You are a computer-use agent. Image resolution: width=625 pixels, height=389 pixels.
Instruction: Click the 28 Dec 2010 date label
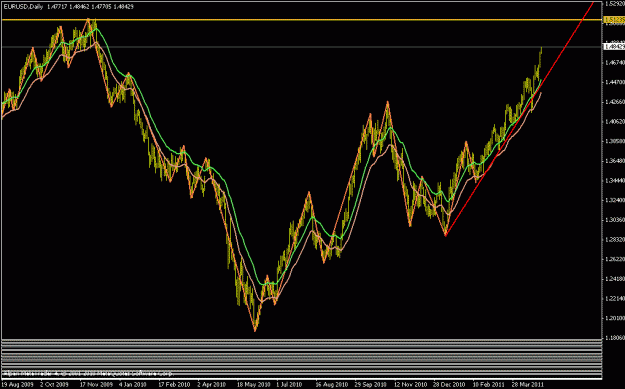click(x=449, y=385)
